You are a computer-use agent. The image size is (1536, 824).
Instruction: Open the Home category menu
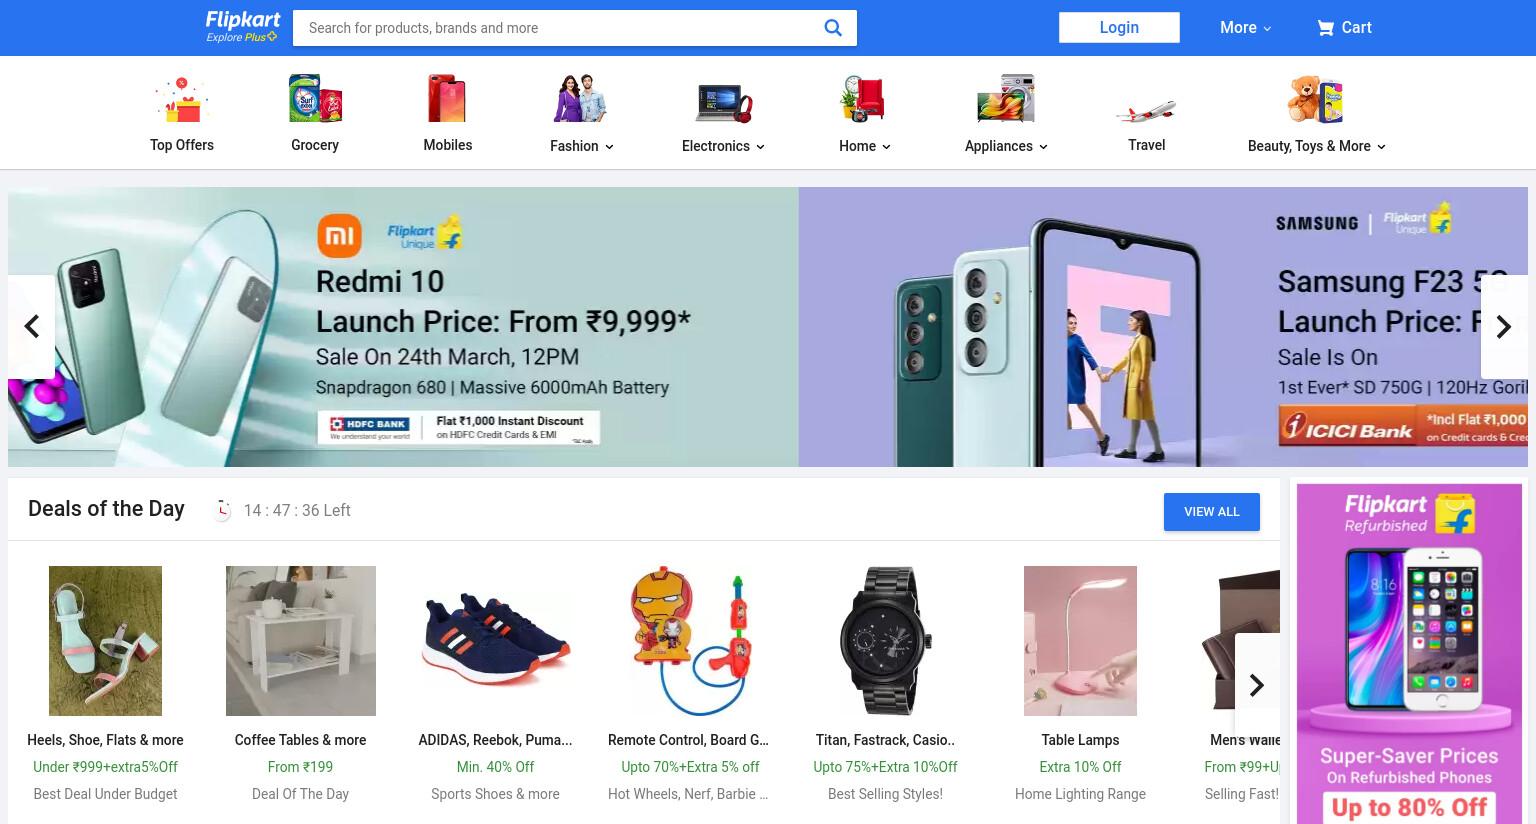click(865, 146)
